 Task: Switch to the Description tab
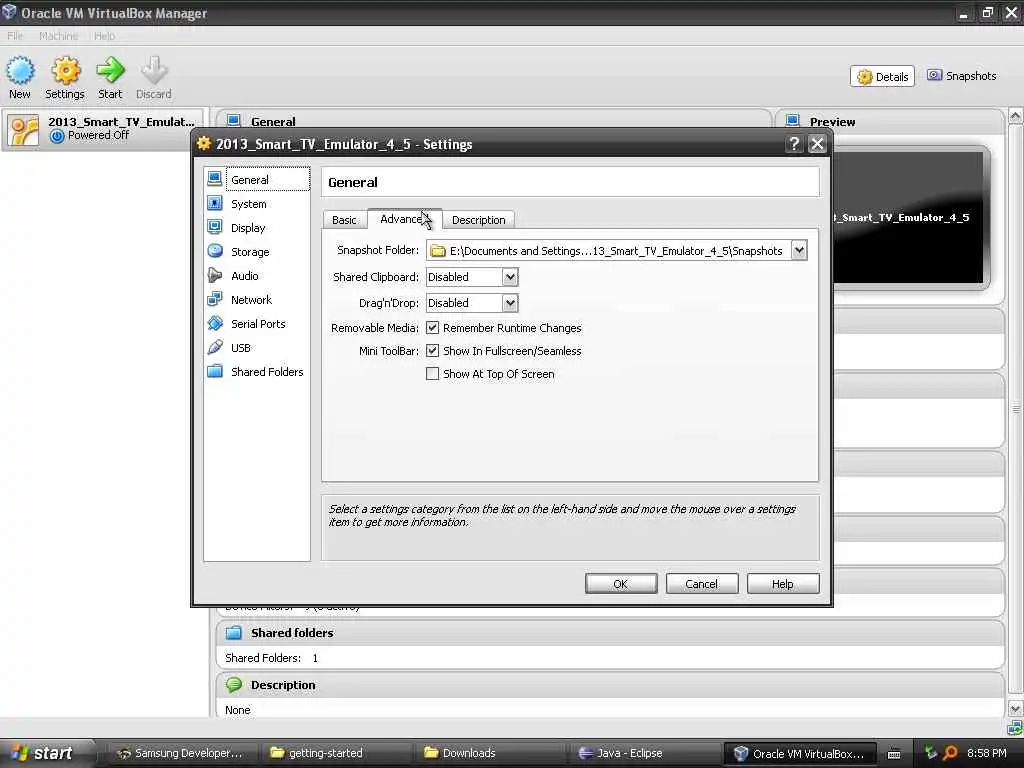point(479,220)
